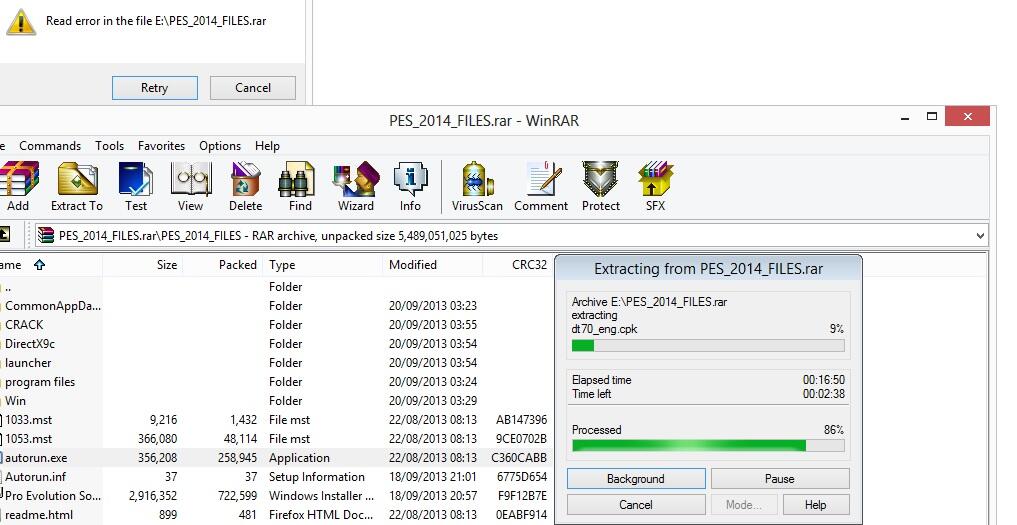
Task: Click the Firefox HTML Doc... type cell
Action: (321, 515)
